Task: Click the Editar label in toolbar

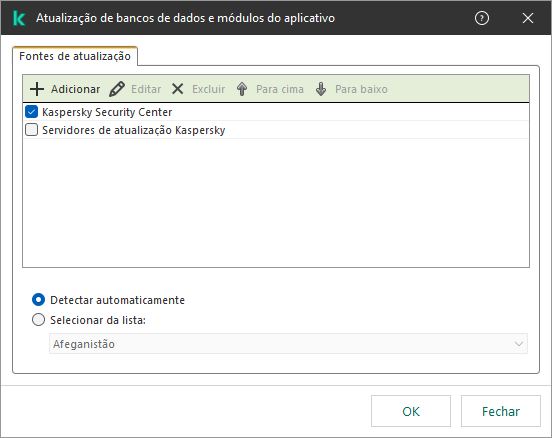Action: [x=146, y=89]
